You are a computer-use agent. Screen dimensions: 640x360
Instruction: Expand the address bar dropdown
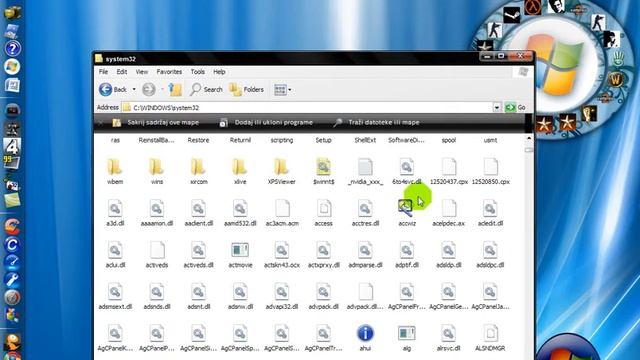497,108
